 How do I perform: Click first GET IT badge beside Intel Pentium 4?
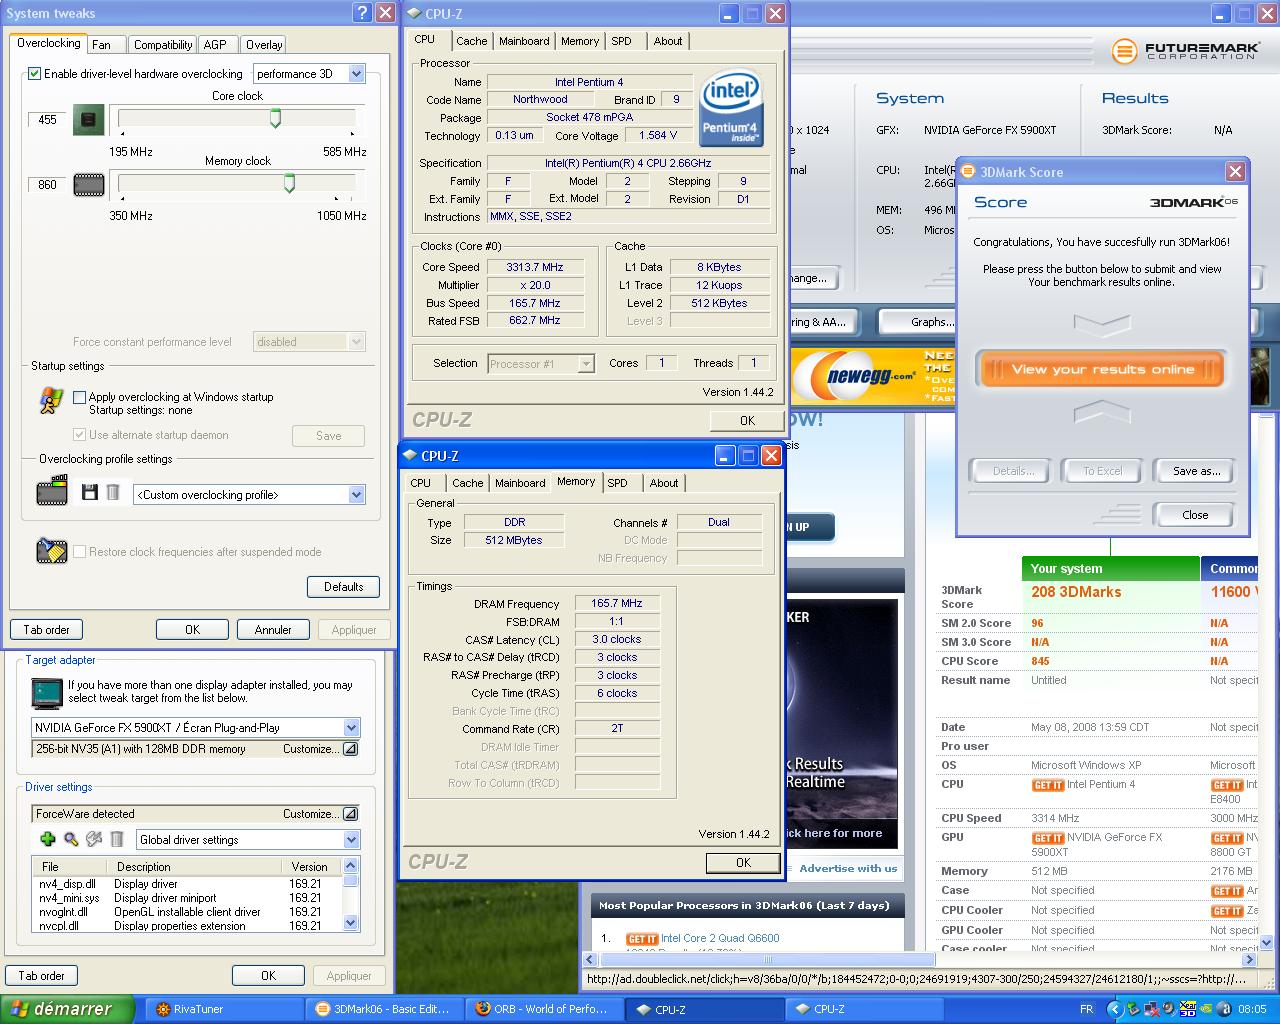pyautogui.click(x=1047, y=785)
